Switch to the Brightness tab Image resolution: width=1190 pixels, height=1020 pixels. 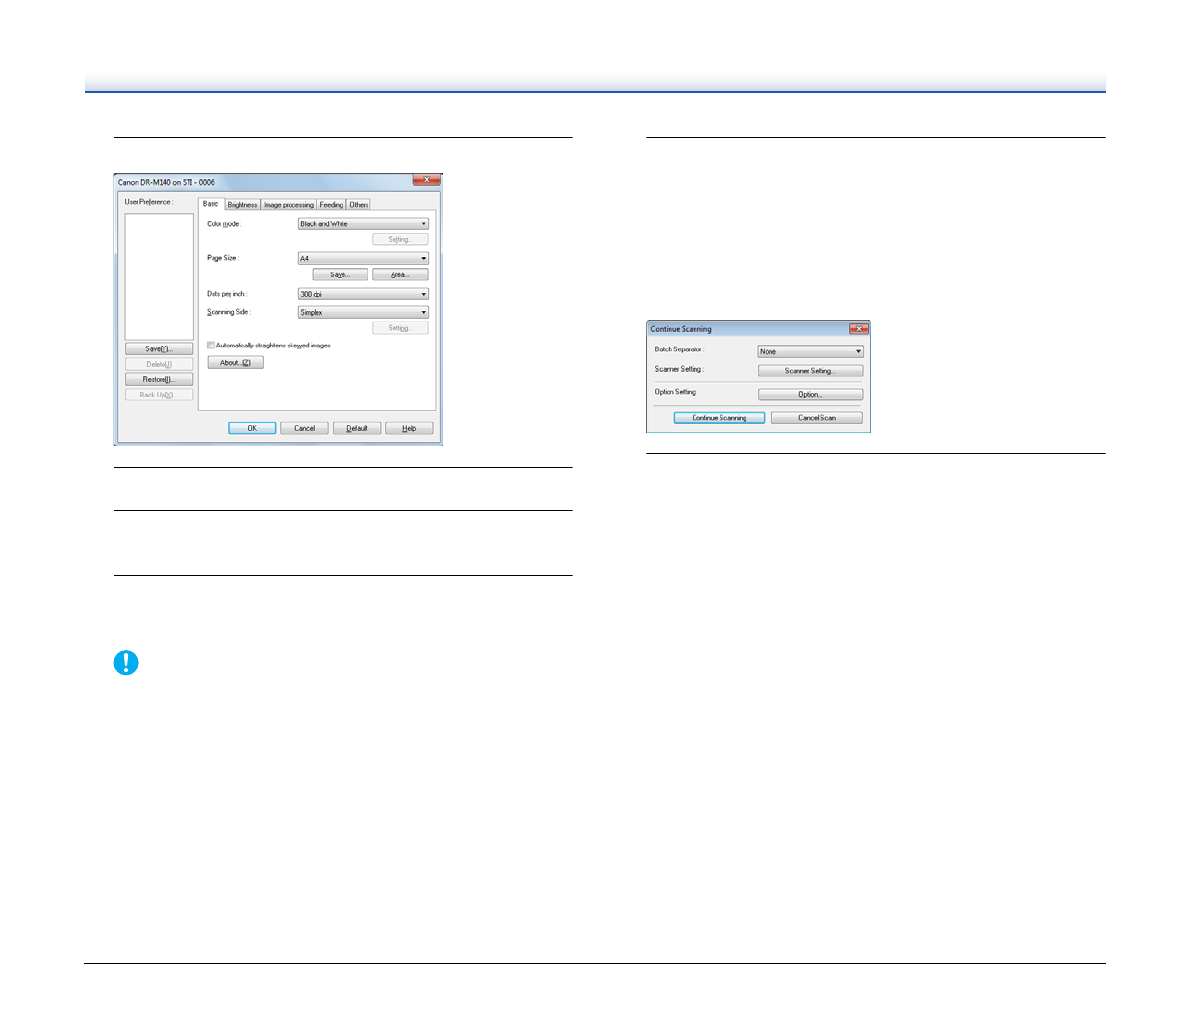pyautogui.click(x=242, y=205)
